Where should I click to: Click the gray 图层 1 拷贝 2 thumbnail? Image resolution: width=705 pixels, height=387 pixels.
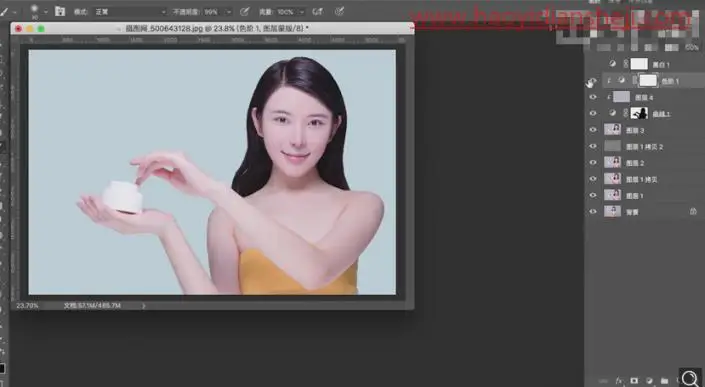coord(612,146)
